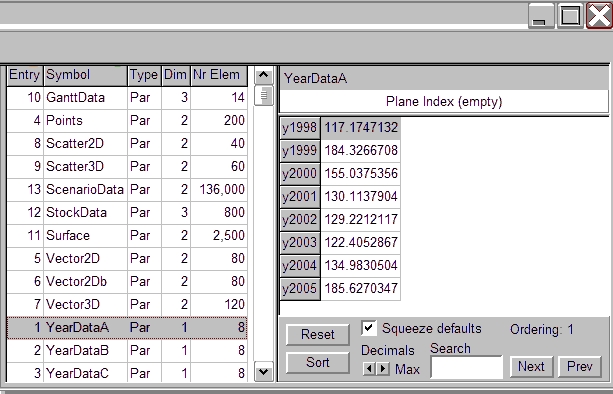Go to the Next search match
Viewport: 613px width, 394px height.
pyautogui.click(x=531, y=367)
